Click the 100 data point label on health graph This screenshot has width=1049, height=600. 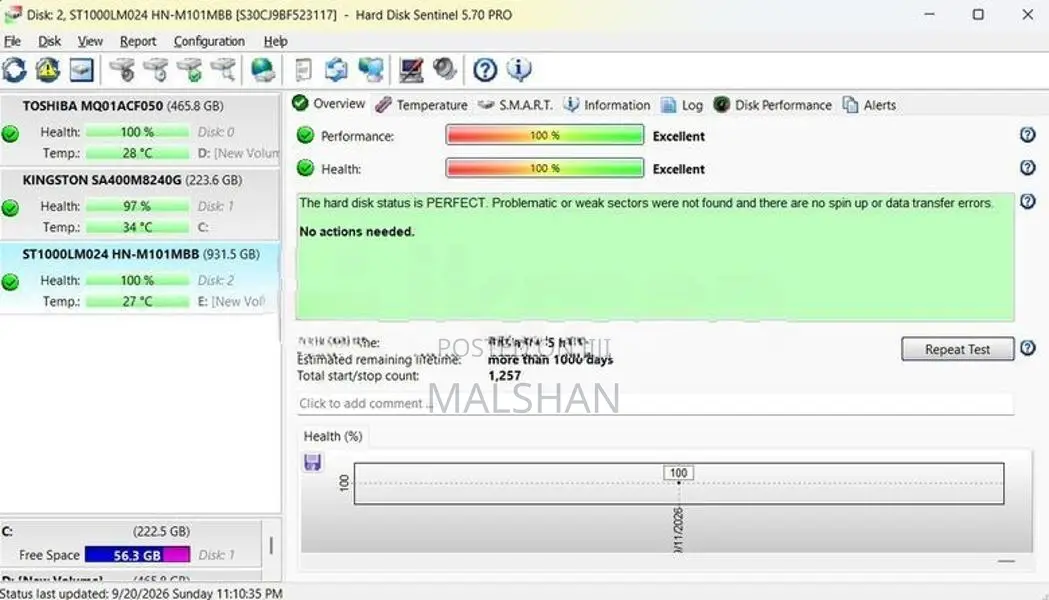(x=678, y=473)
